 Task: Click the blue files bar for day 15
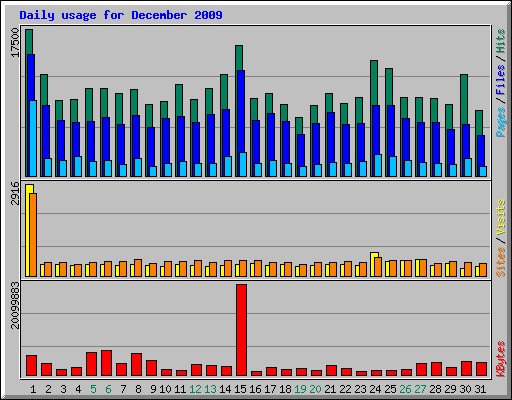coord(241,112)
